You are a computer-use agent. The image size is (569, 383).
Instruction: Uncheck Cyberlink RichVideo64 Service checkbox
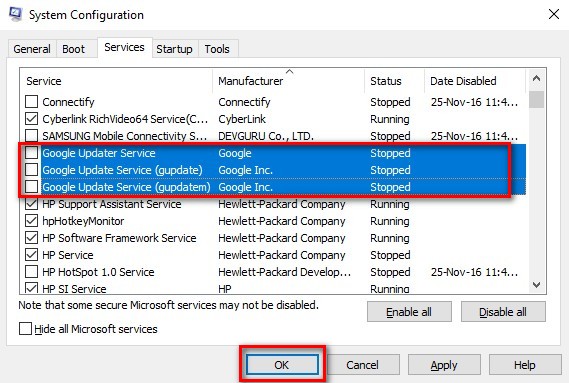tap(32, 119)
